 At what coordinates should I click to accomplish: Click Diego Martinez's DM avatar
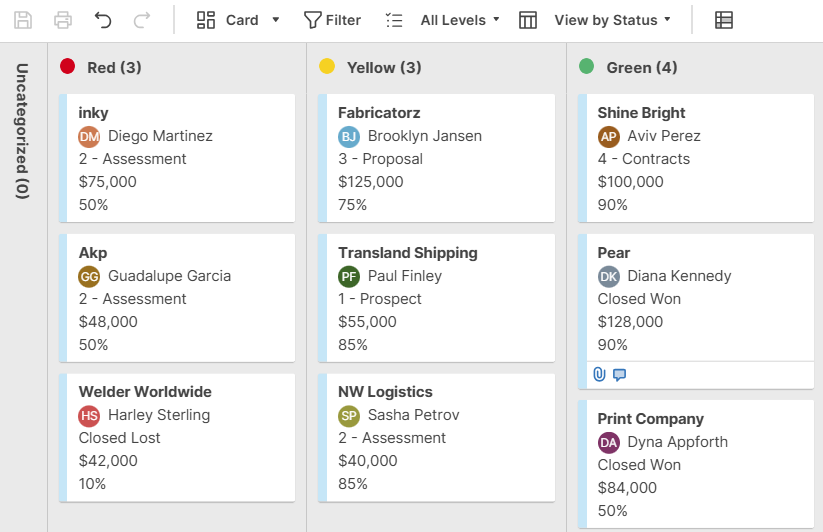coord(90,136)
